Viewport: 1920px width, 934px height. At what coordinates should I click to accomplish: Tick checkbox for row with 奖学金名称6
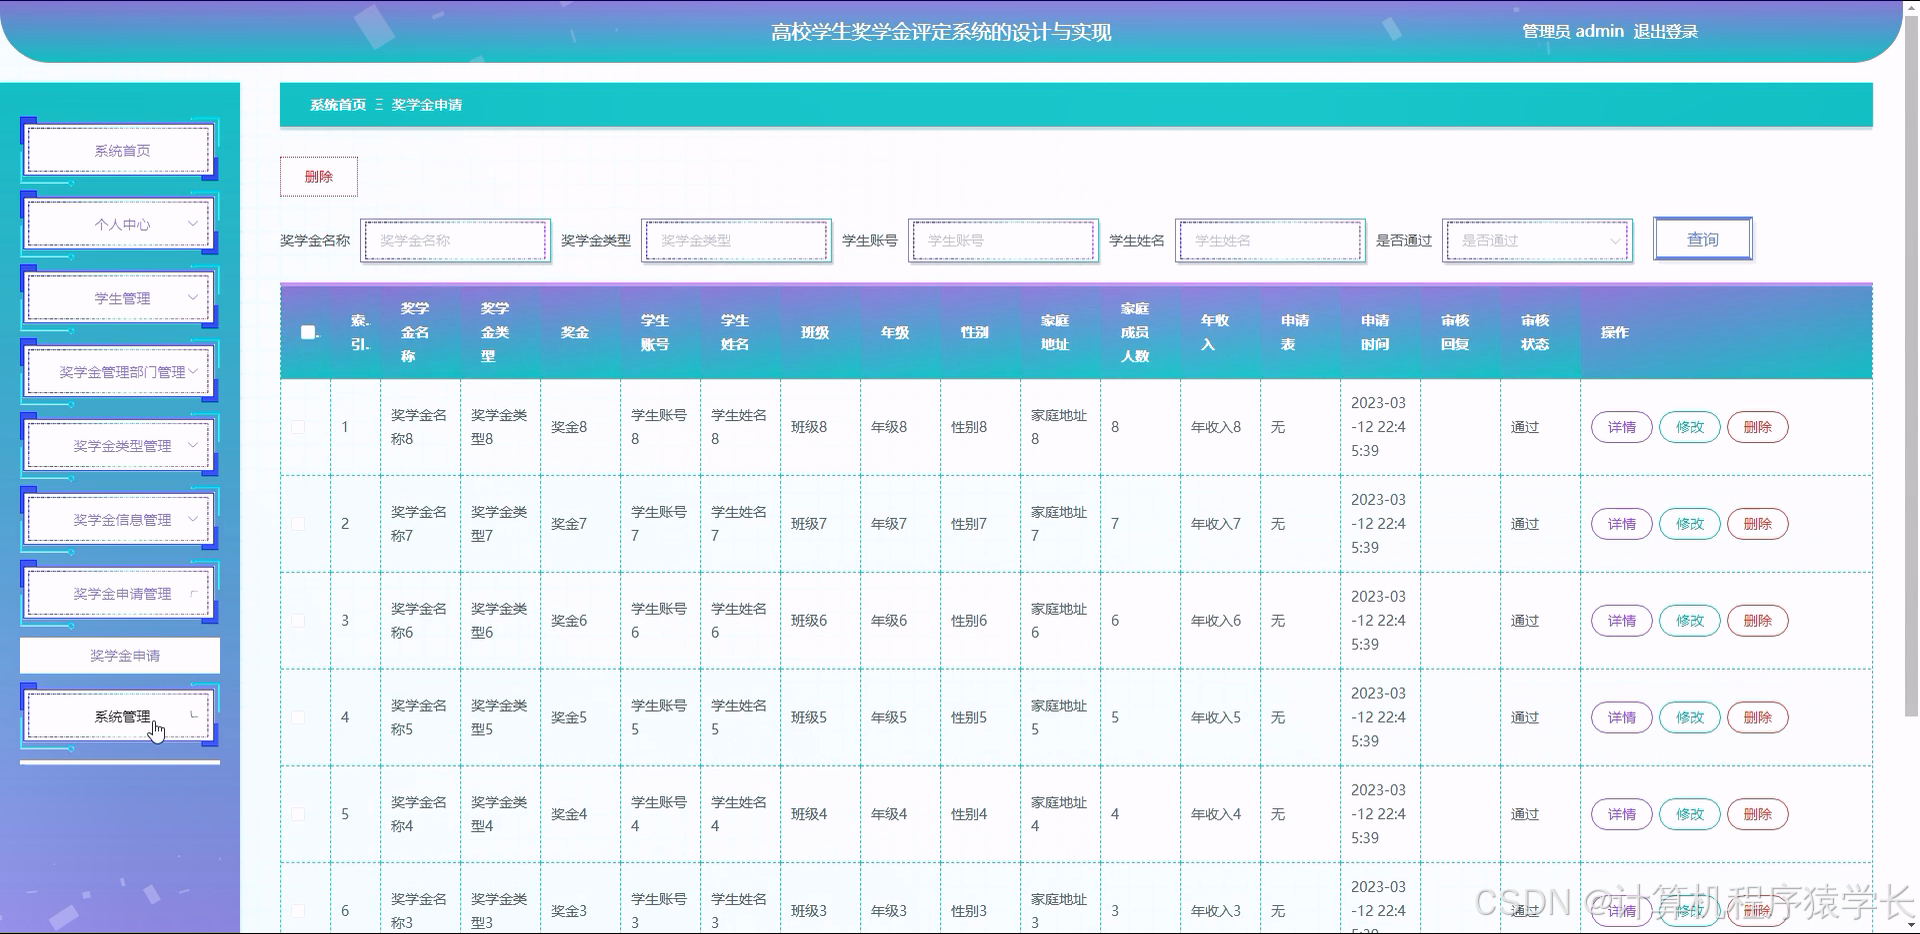point(298,621)
